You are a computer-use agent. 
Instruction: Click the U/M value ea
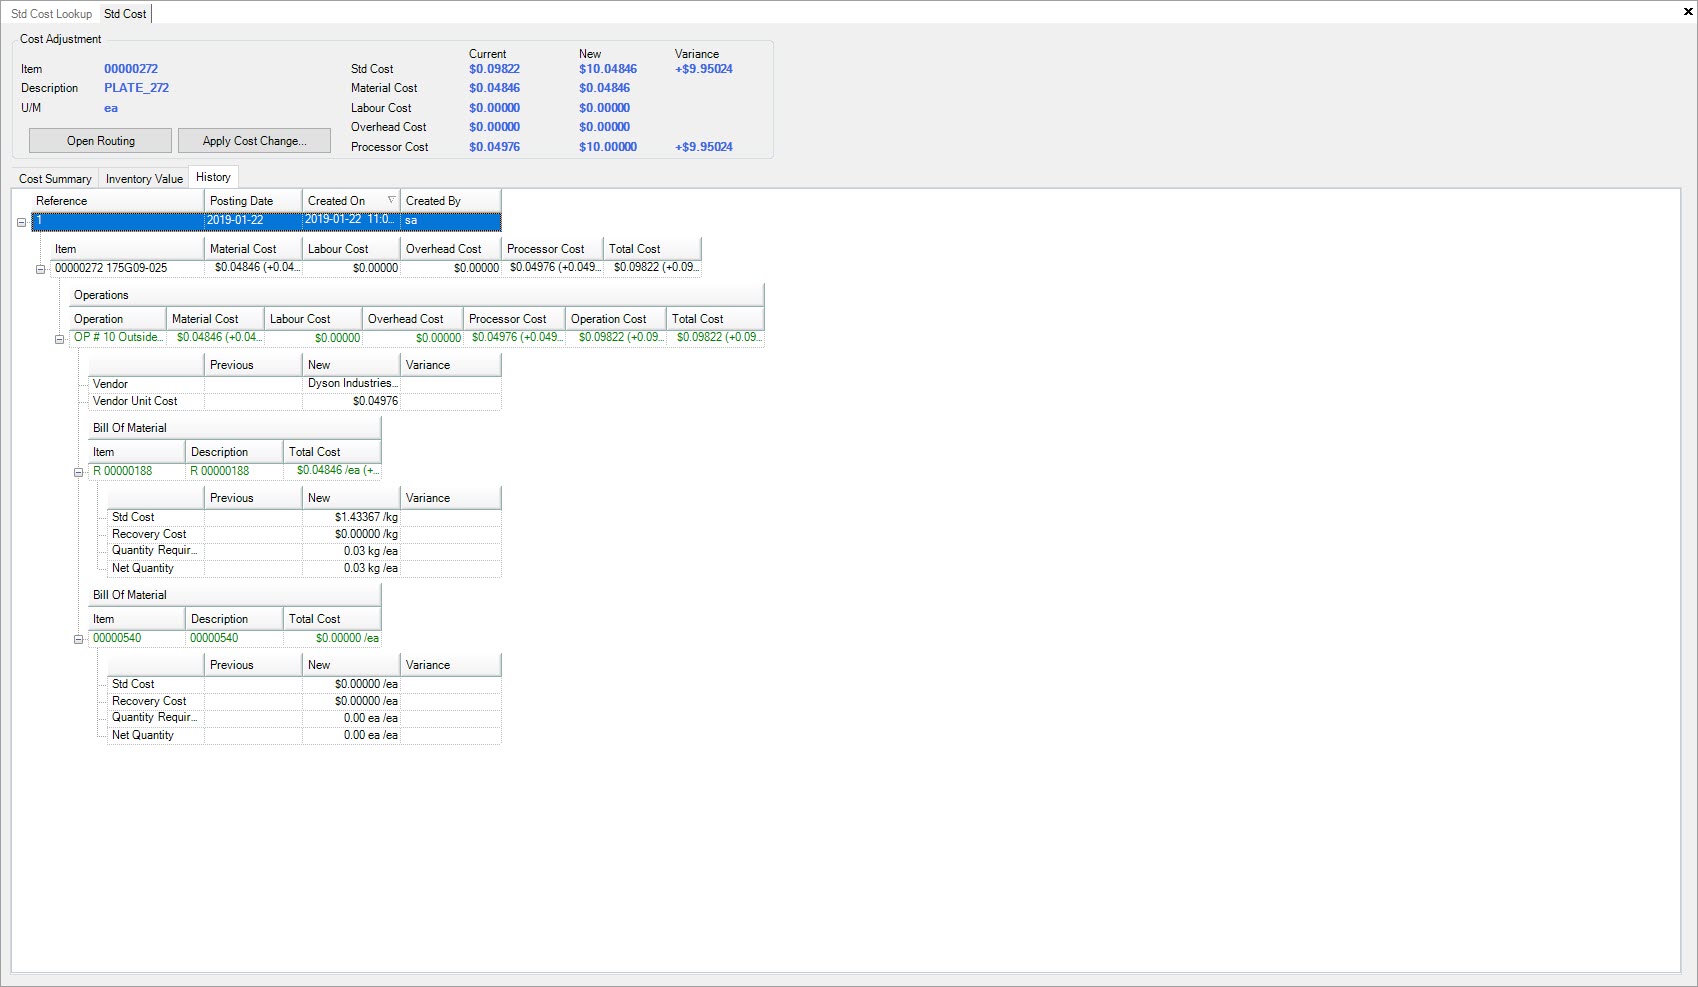[111, 108]
